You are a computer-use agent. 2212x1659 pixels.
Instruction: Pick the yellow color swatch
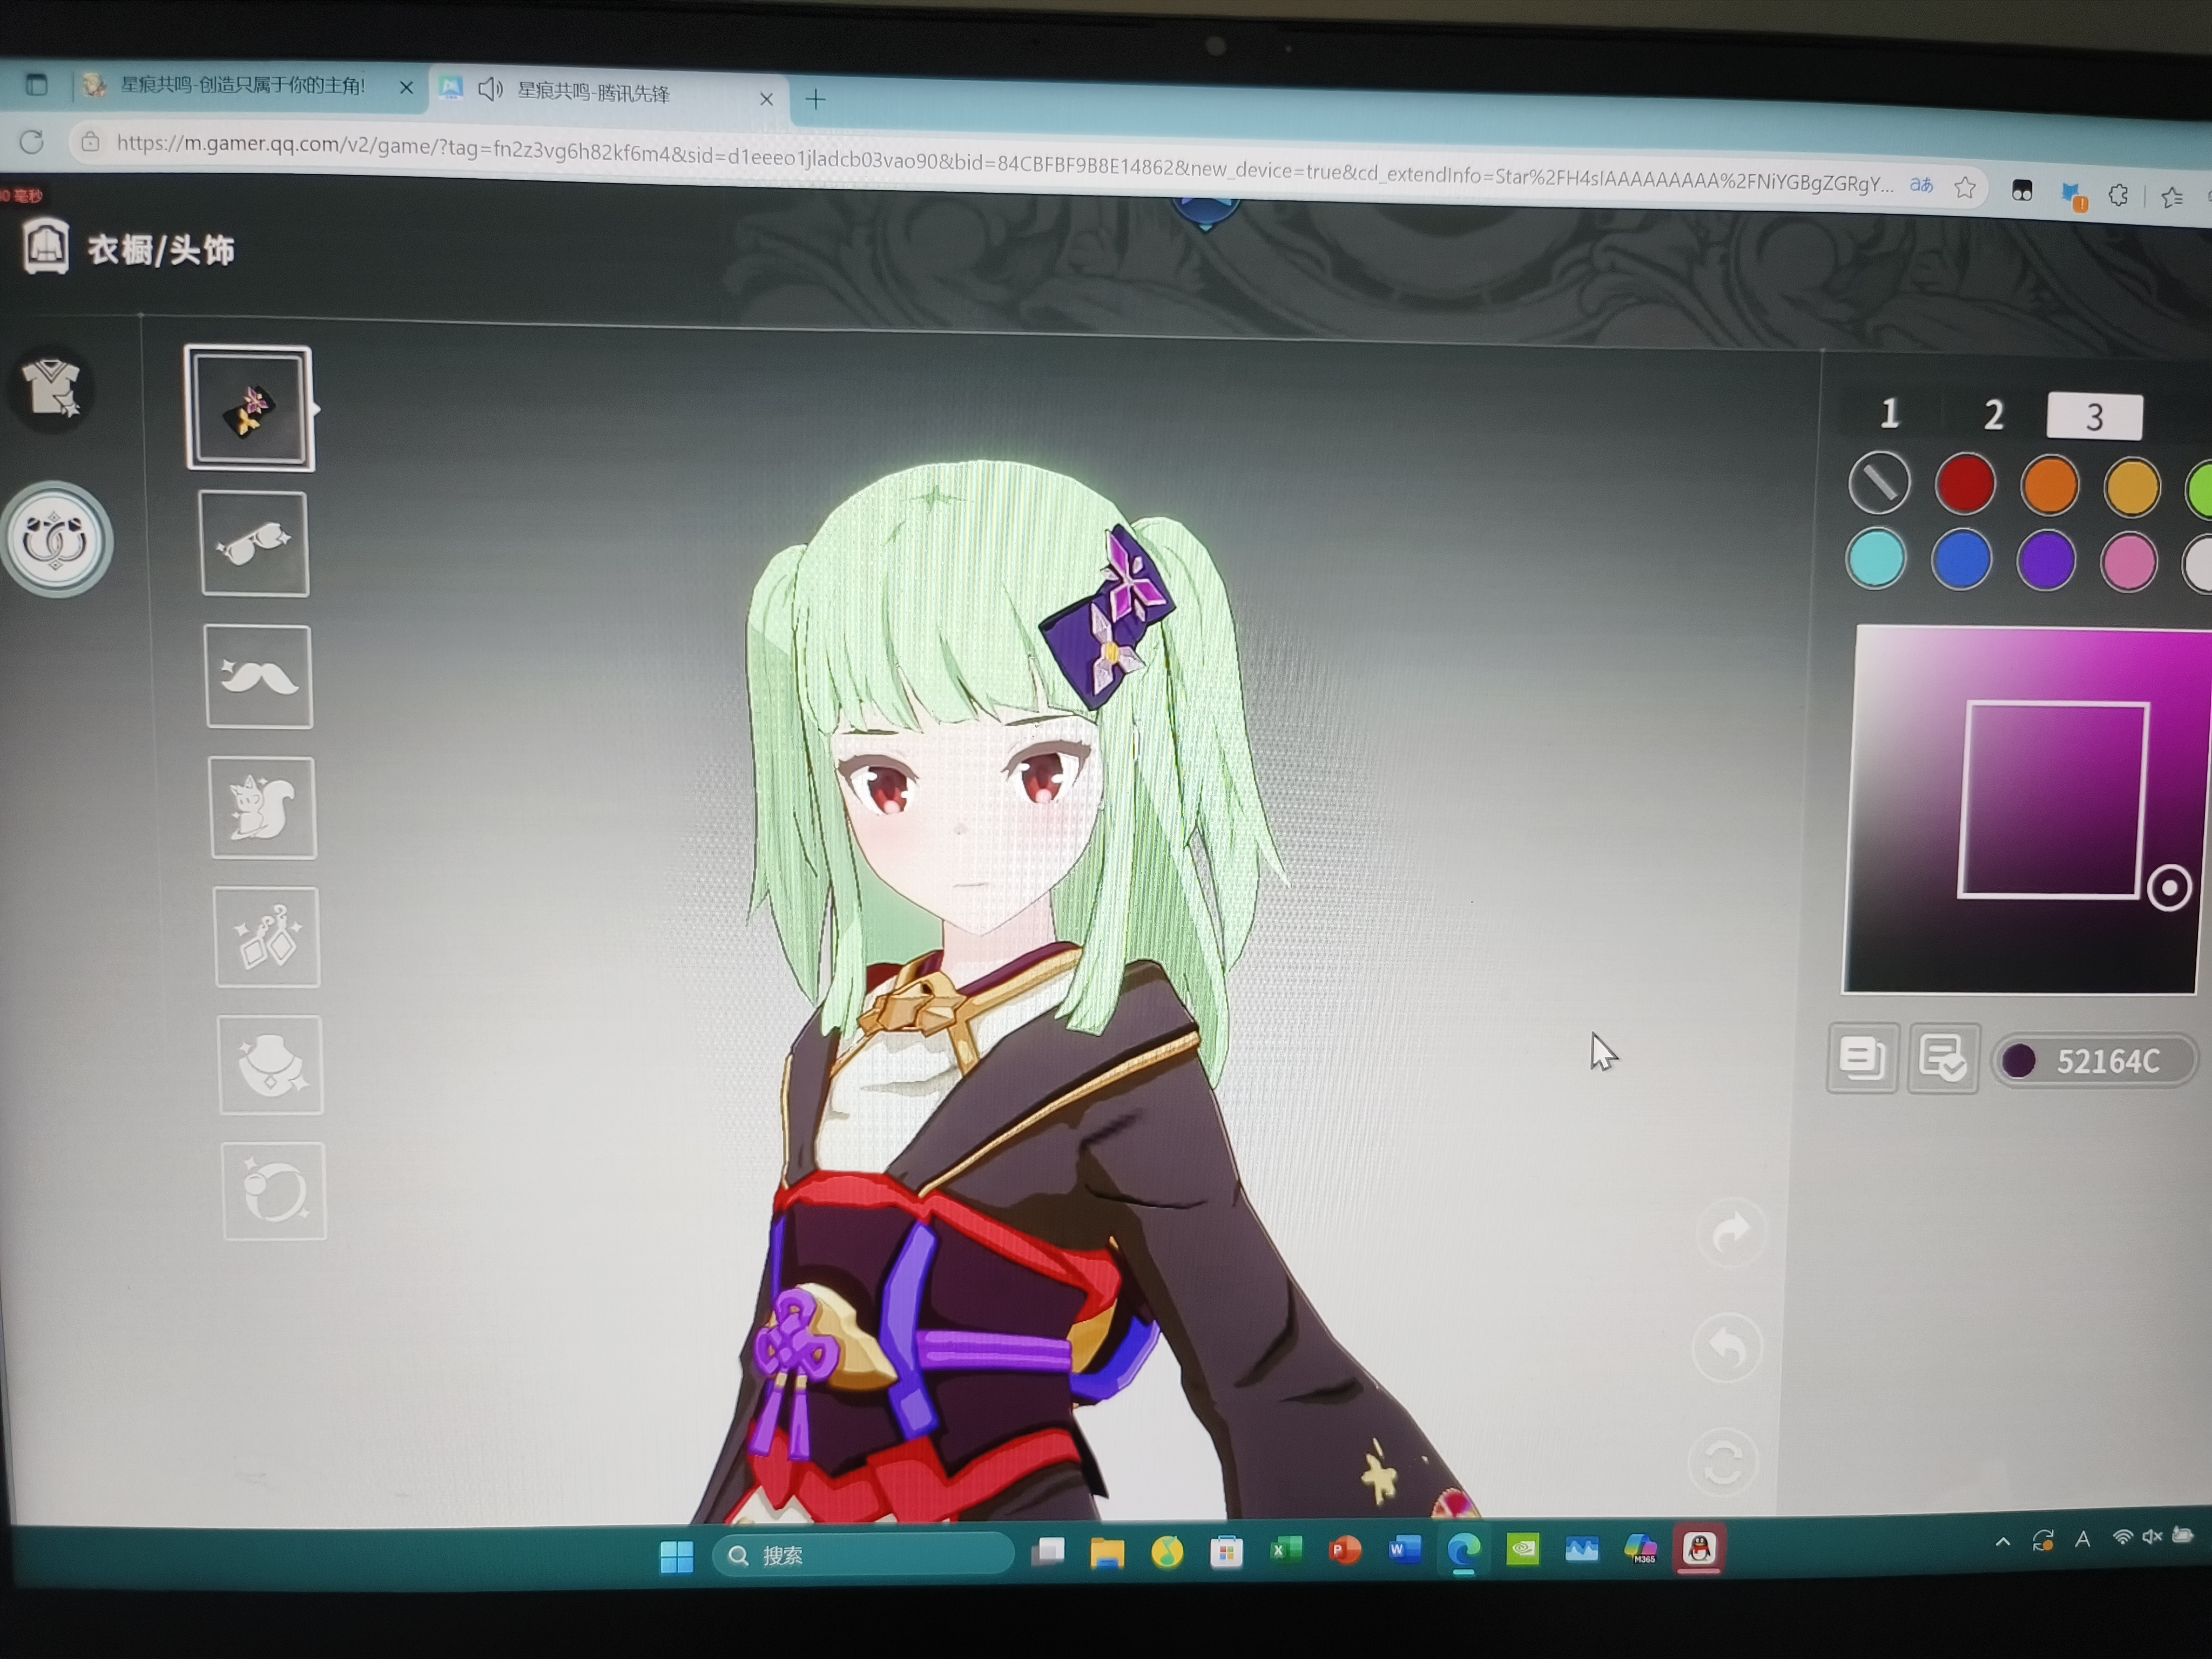tap(2131, 488)
